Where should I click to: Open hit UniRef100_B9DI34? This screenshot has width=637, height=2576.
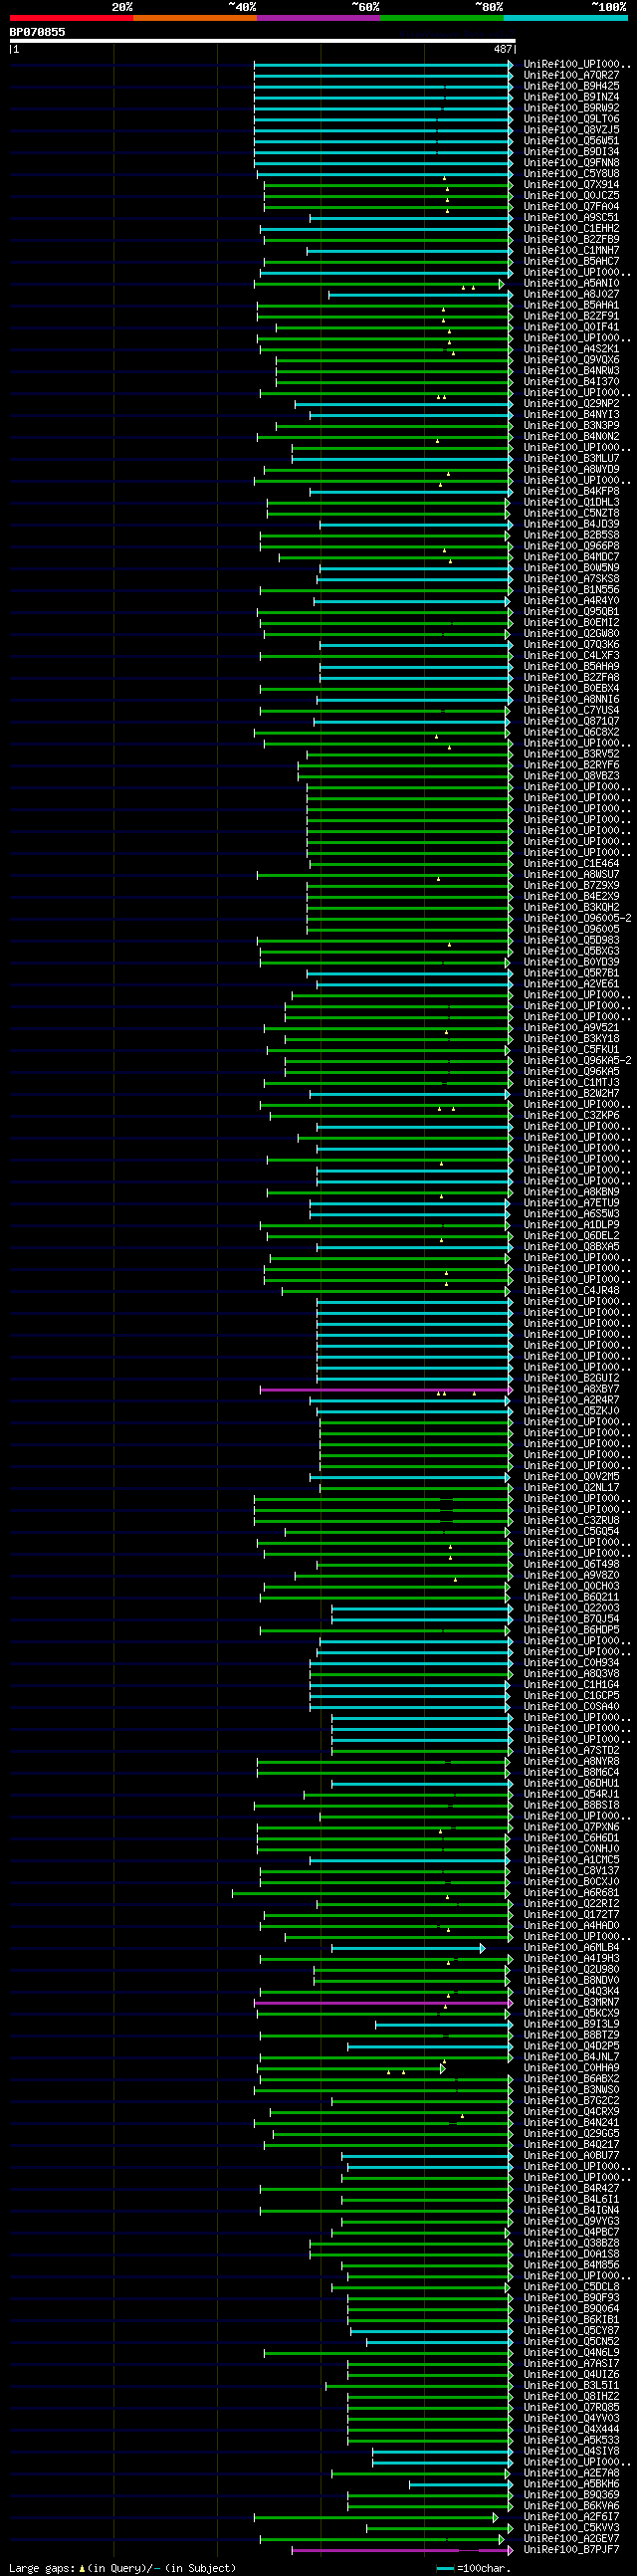point(571,152)
